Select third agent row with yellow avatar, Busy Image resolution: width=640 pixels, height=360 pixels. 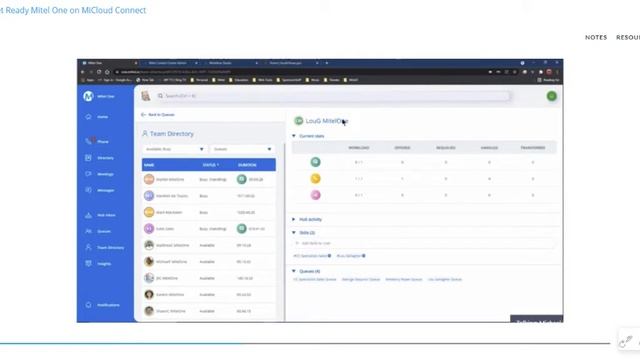[209, 212]
